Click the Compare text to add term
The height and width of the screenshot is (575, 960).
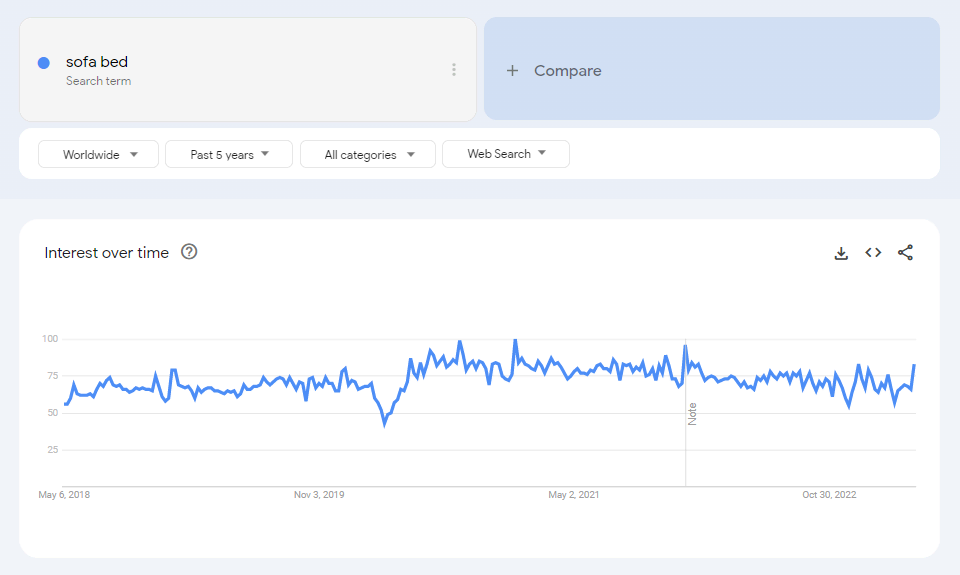click(567, 71)
